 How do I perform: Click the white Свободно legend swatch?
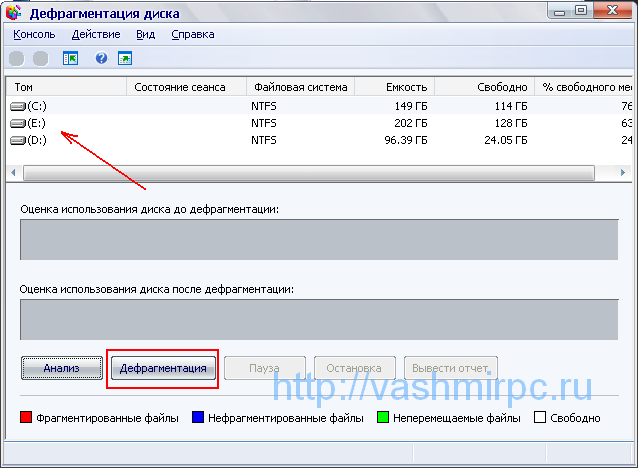tap(540, 417)
